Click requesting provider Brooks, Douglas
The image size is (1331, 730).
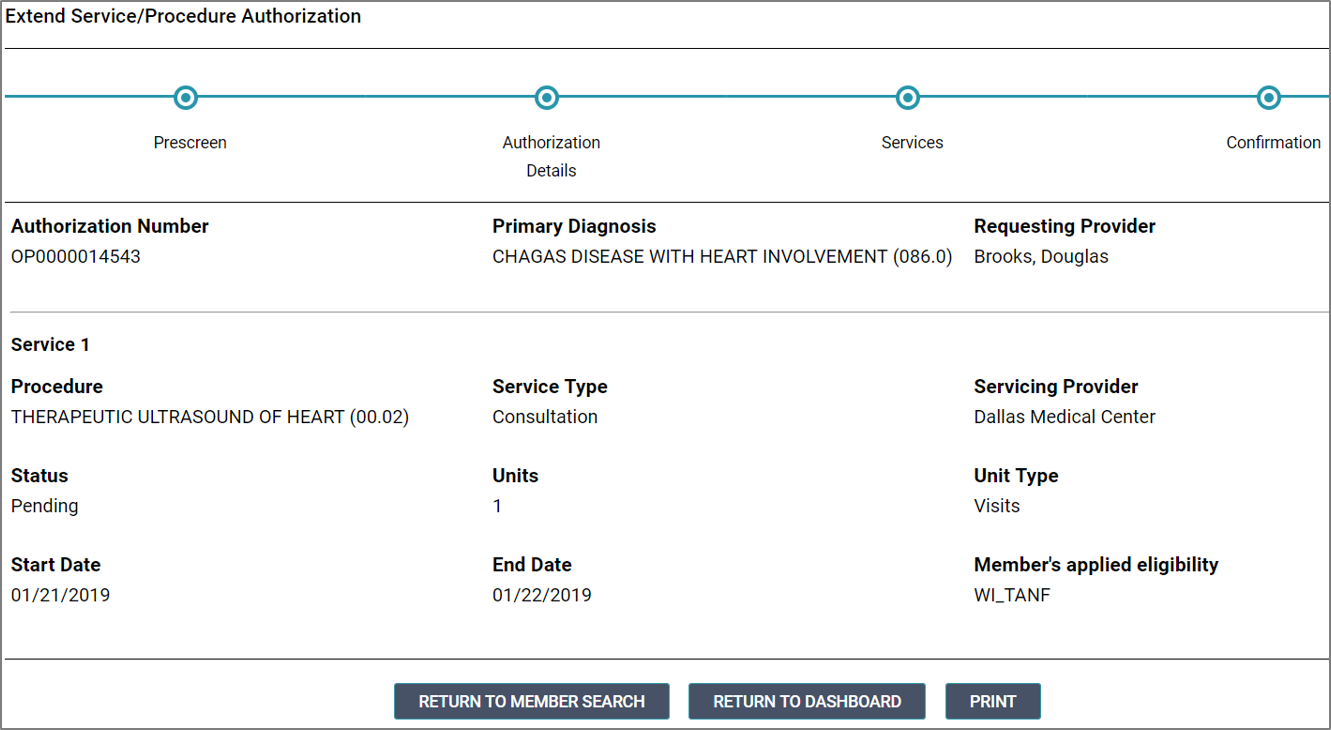[x=1041, y=257]
